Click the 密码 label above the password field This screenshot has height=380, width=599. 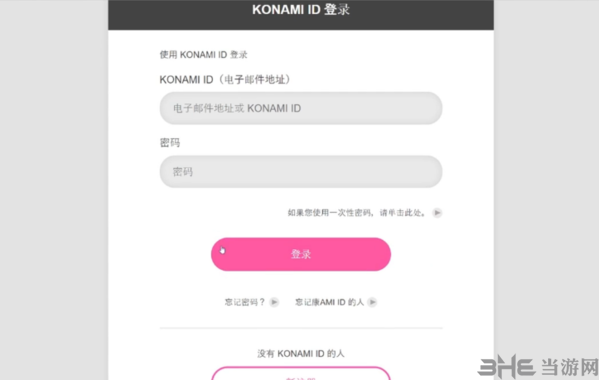170,143
